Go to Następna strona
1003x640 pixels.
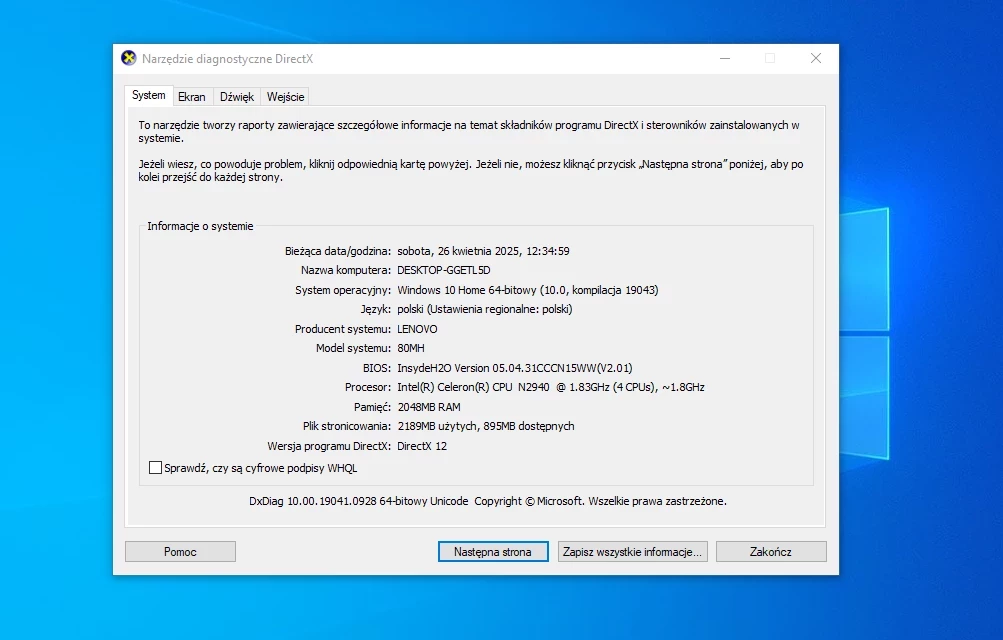tap(493, 552)
